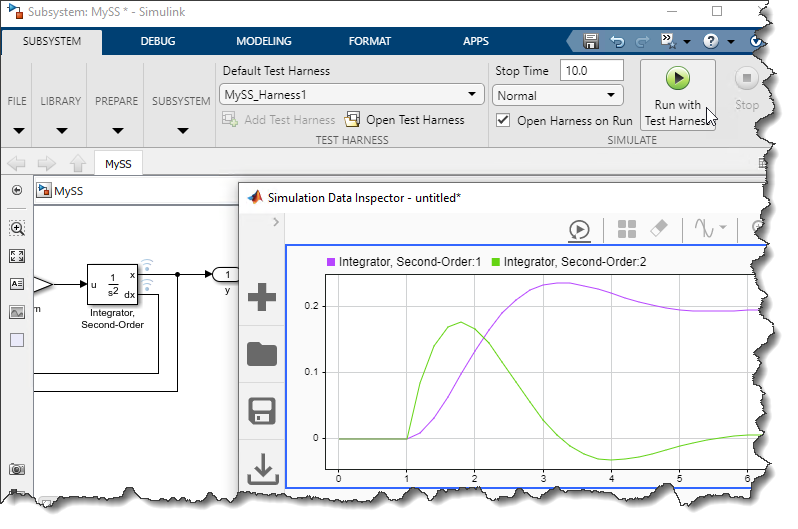Click the Run with Test Harness button
The width and height of the screenshot is (798, 529).
tap(677, 95)
